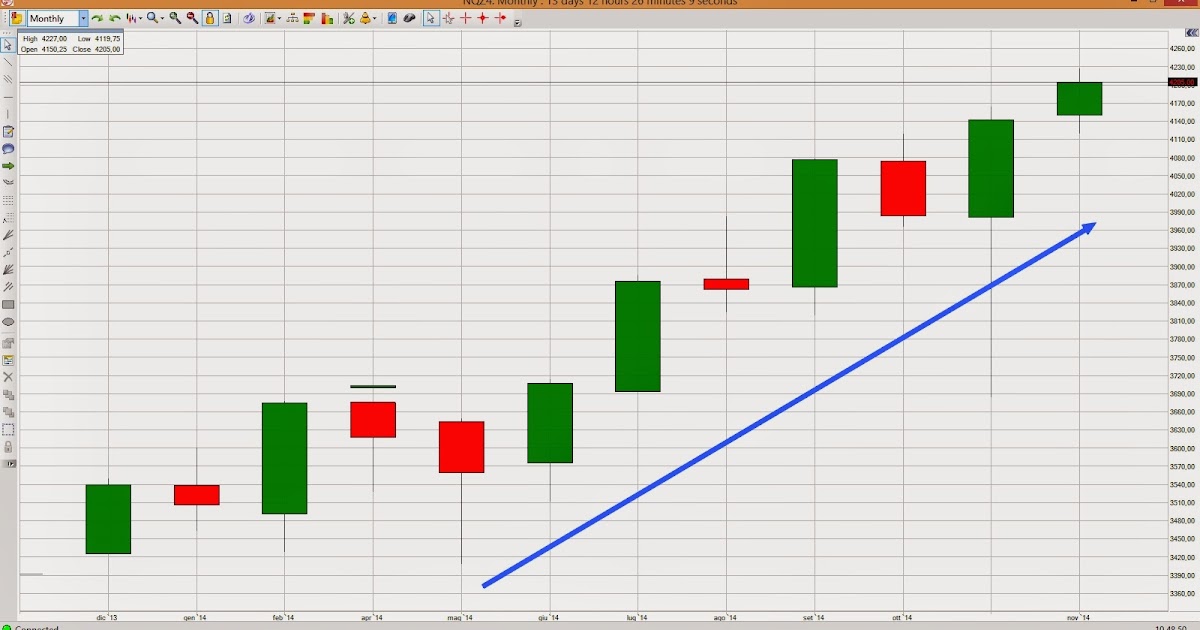Image resolution: width=1200 pixels, height=630 pixels.
Task: Click the blue book icon in toolbar
Action: point(391,18)
